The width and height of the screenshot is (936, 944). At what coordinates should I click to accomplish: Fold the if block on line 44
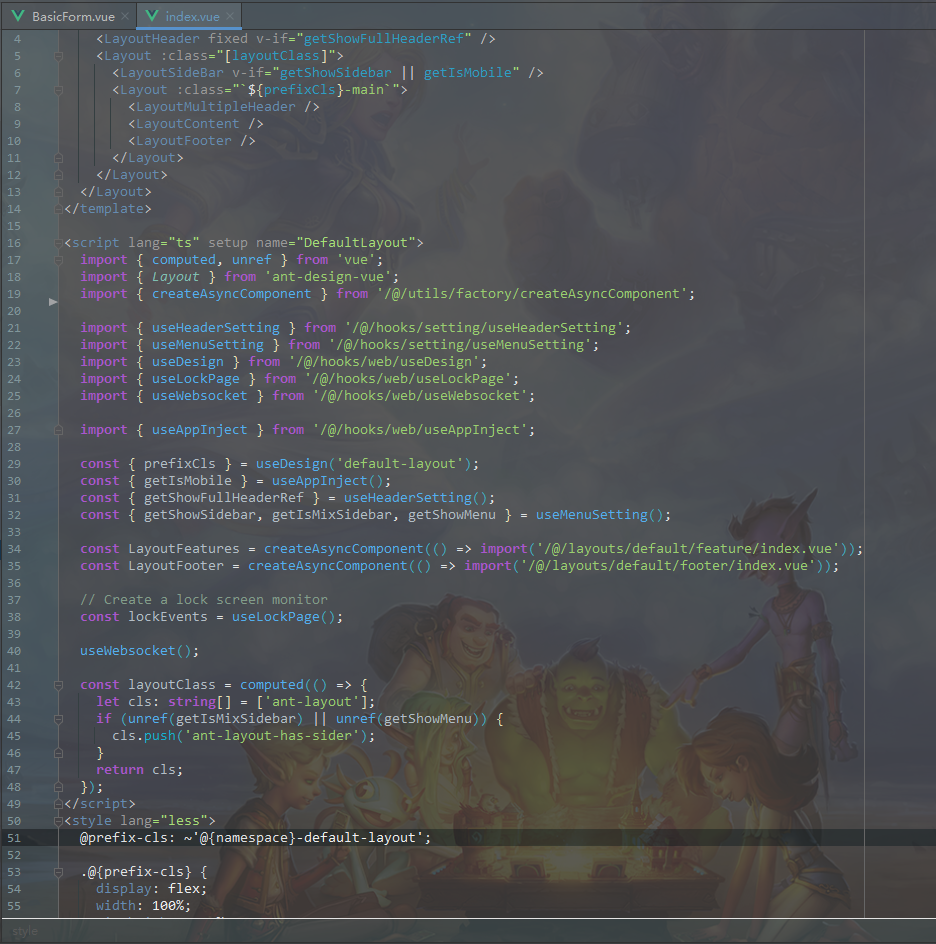pos(58,719)
